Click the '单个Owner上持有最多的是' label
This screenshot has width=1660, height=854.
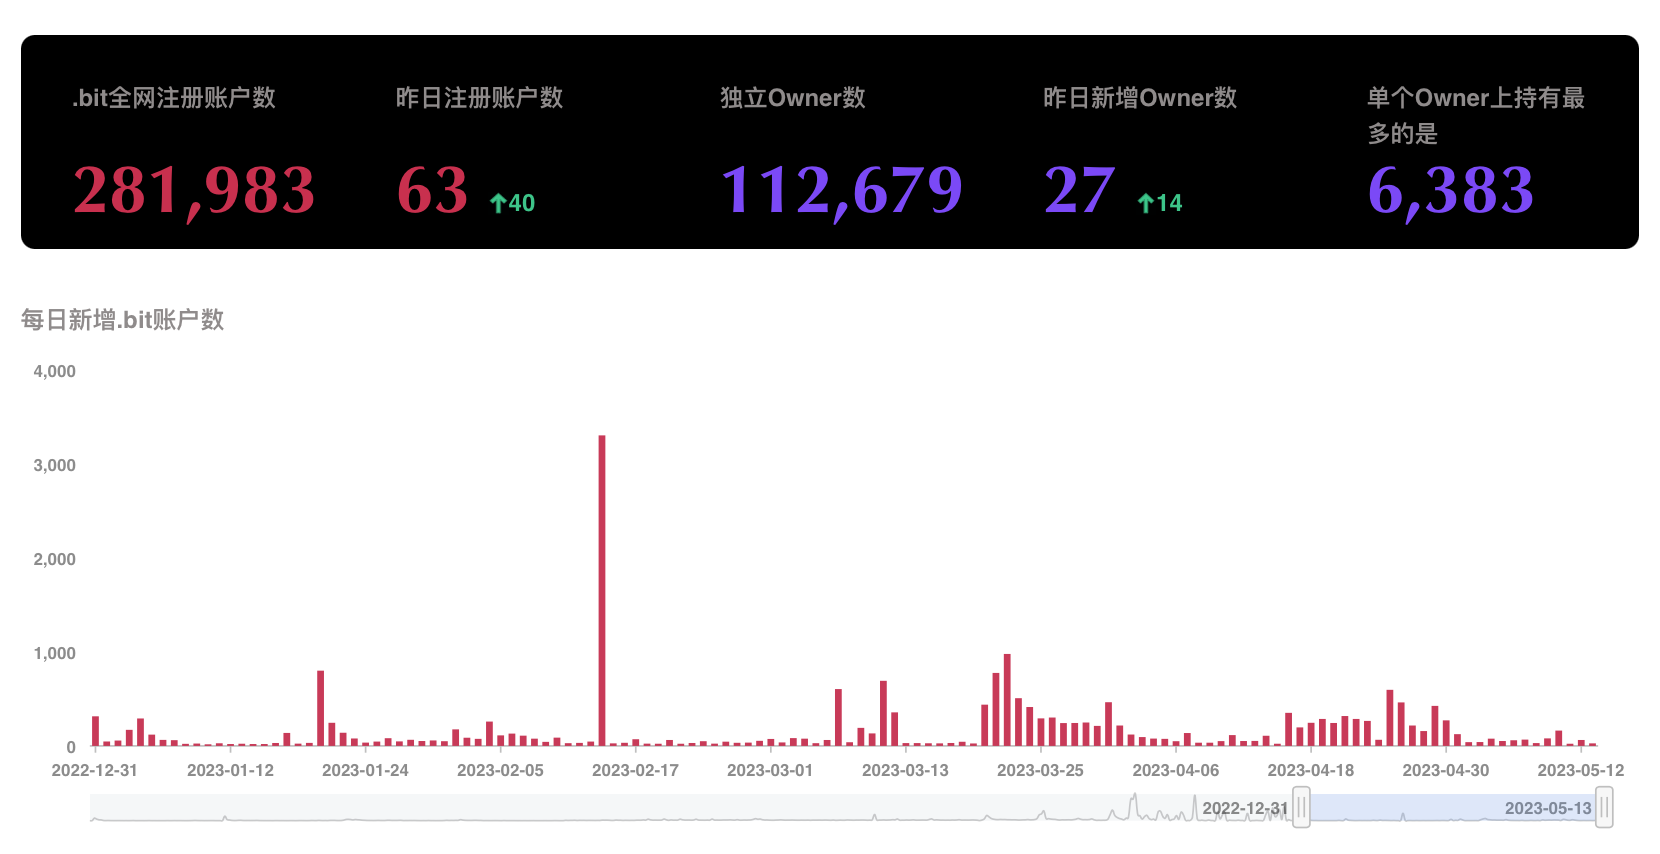(1476, 115)
